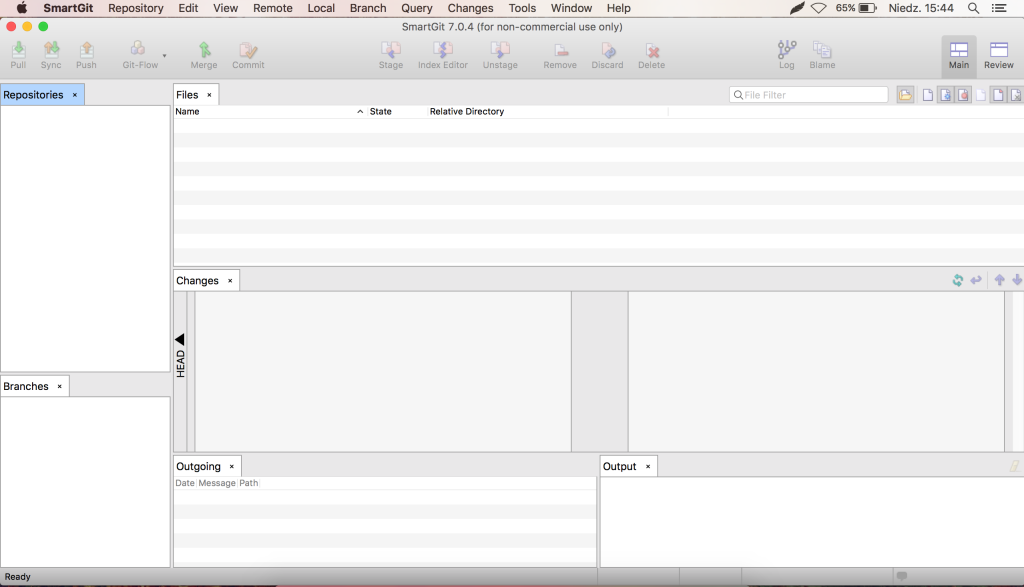The height and width of the screenshot is (587, 1024).
Task: Select the Repositories tab
Action: (33, 95)
